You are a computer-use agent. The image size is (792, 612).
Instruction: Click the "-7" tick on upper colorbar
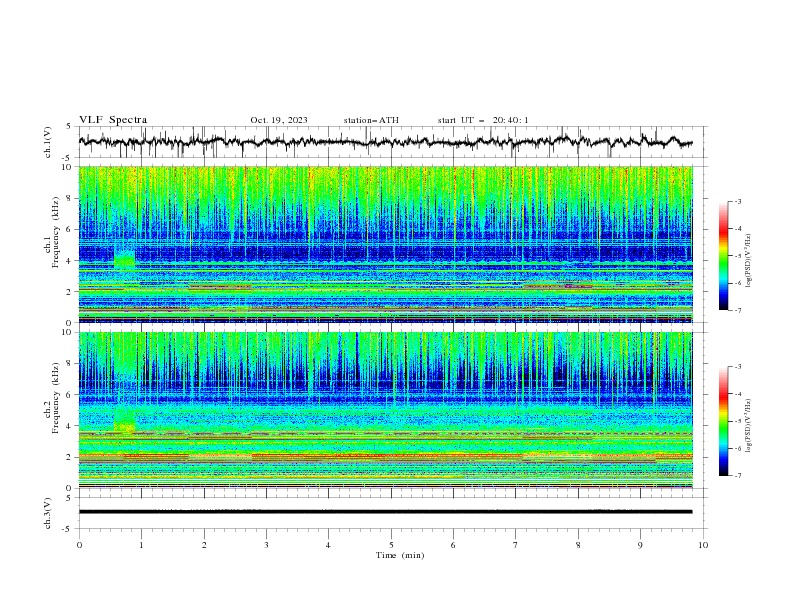tap(737, 311)
